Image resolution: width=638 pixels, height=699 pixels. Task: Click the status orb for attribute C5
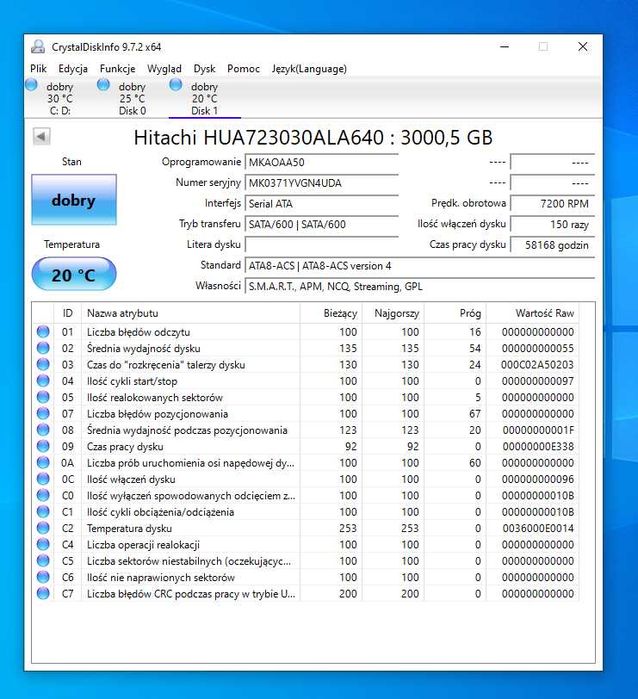pyautogui.click(x=43, y=560)
